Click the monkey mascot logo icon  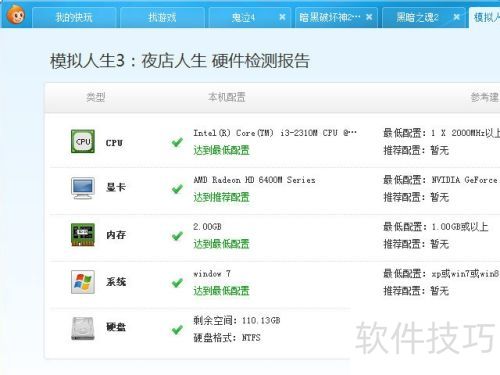pyautogui.click(x=16, y=14)
